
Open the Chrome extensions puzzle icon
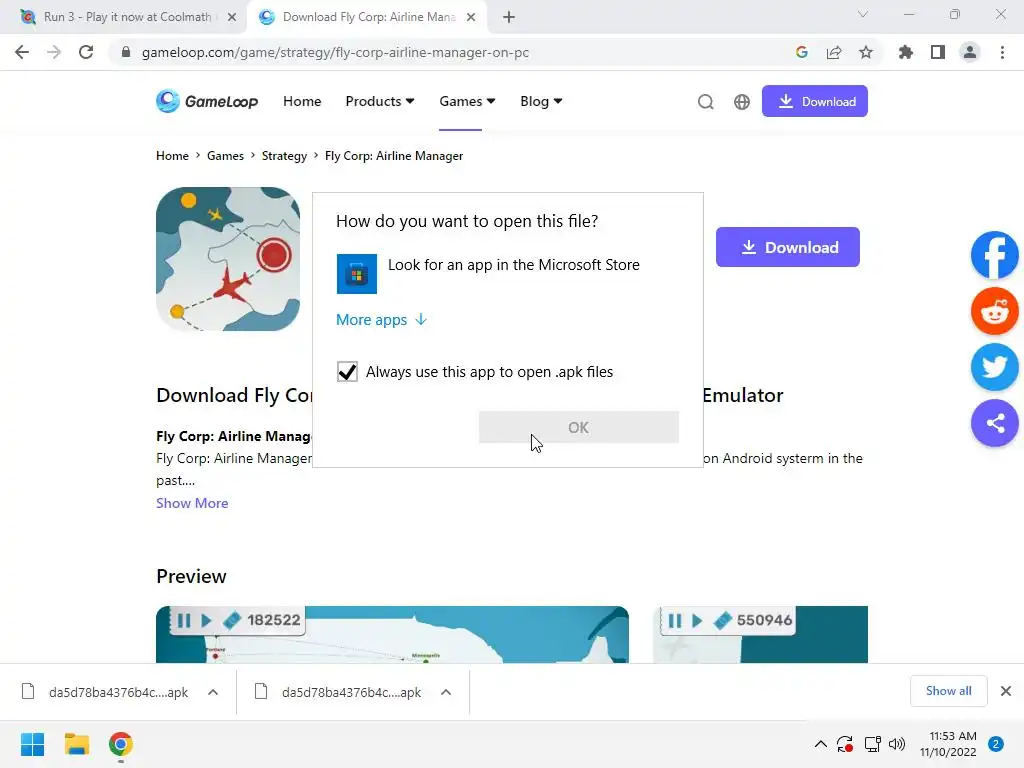[x=906, y=52]
